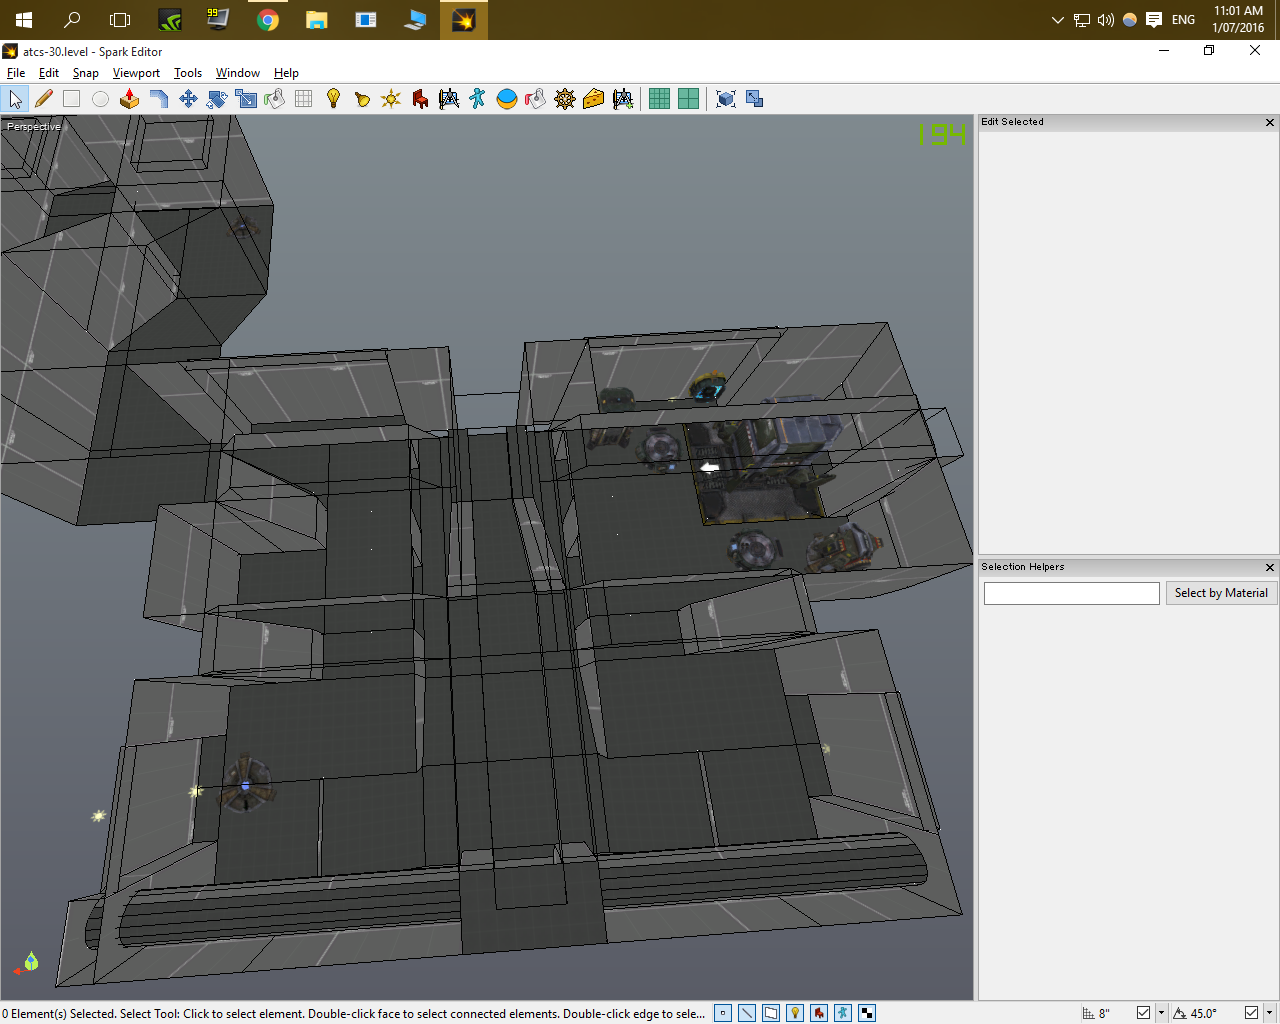1280x1024 pixels.
Task: Select the four-arrow Move tool
Action: [187, 99]
